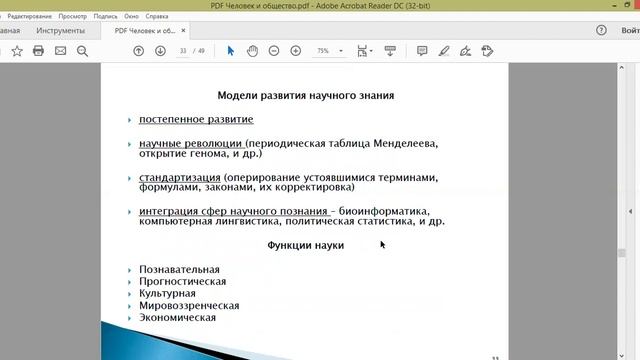640x360 pixels.
Task: Switch to the Инструменты tab
Action: (x=61, y=31)
